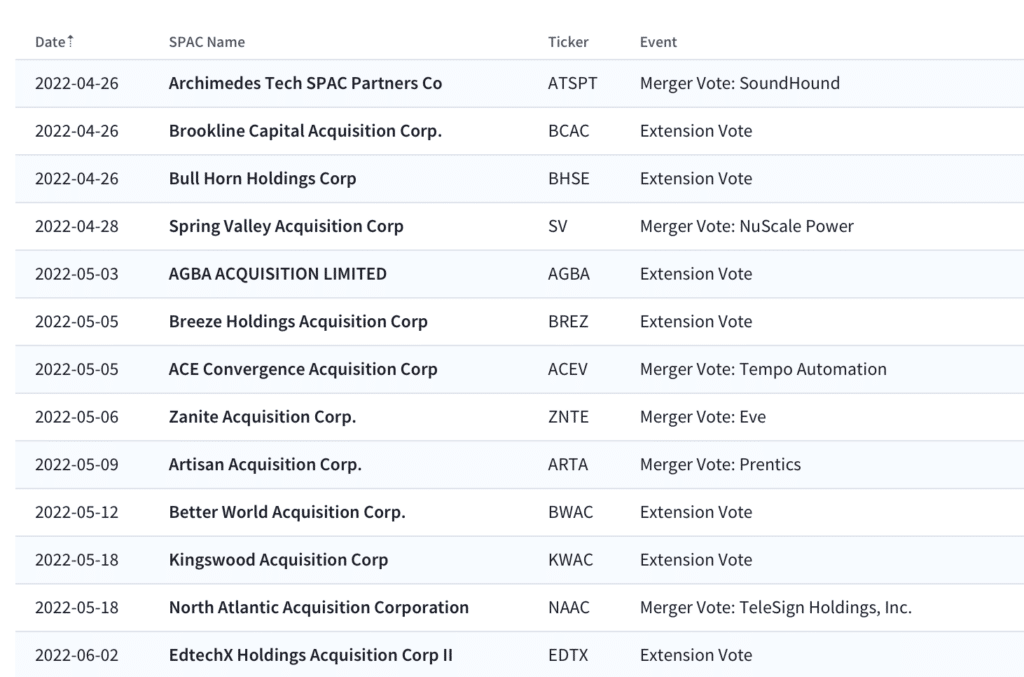Open EdtechX Holdings Acquisition Corp II
This screenshot has width=1024, height=677.
(x=310, y=655)
